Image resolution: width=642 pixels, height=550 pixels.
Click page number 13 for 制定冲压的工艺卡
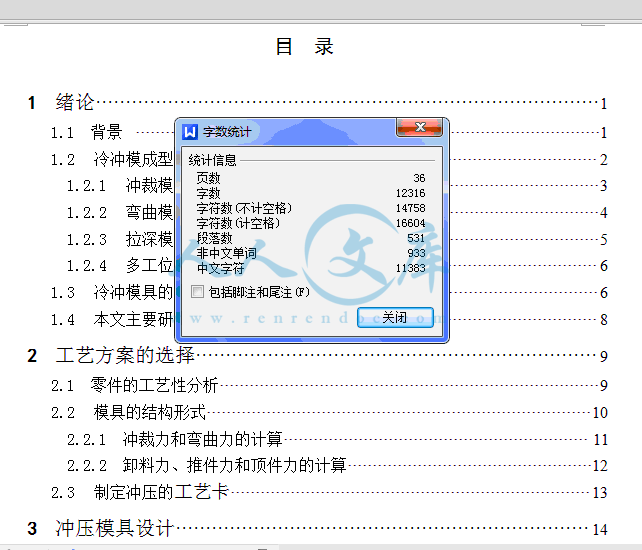(x=600, y=493)
